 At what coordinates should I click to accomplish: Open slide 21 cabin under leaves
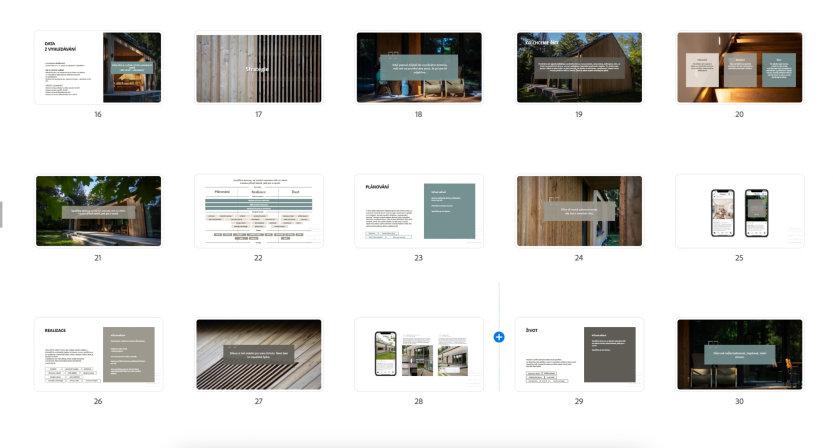click(98, 211)
